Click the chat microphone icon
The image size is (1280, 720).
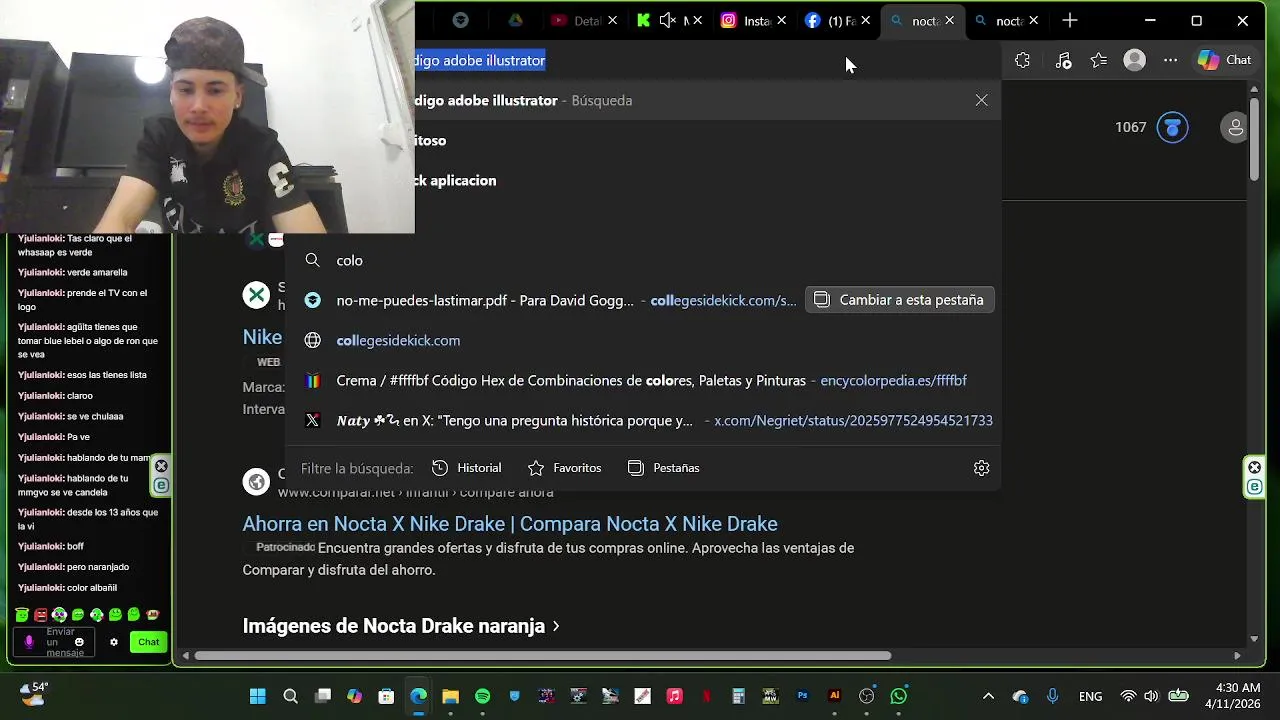(x=29, y=642)
